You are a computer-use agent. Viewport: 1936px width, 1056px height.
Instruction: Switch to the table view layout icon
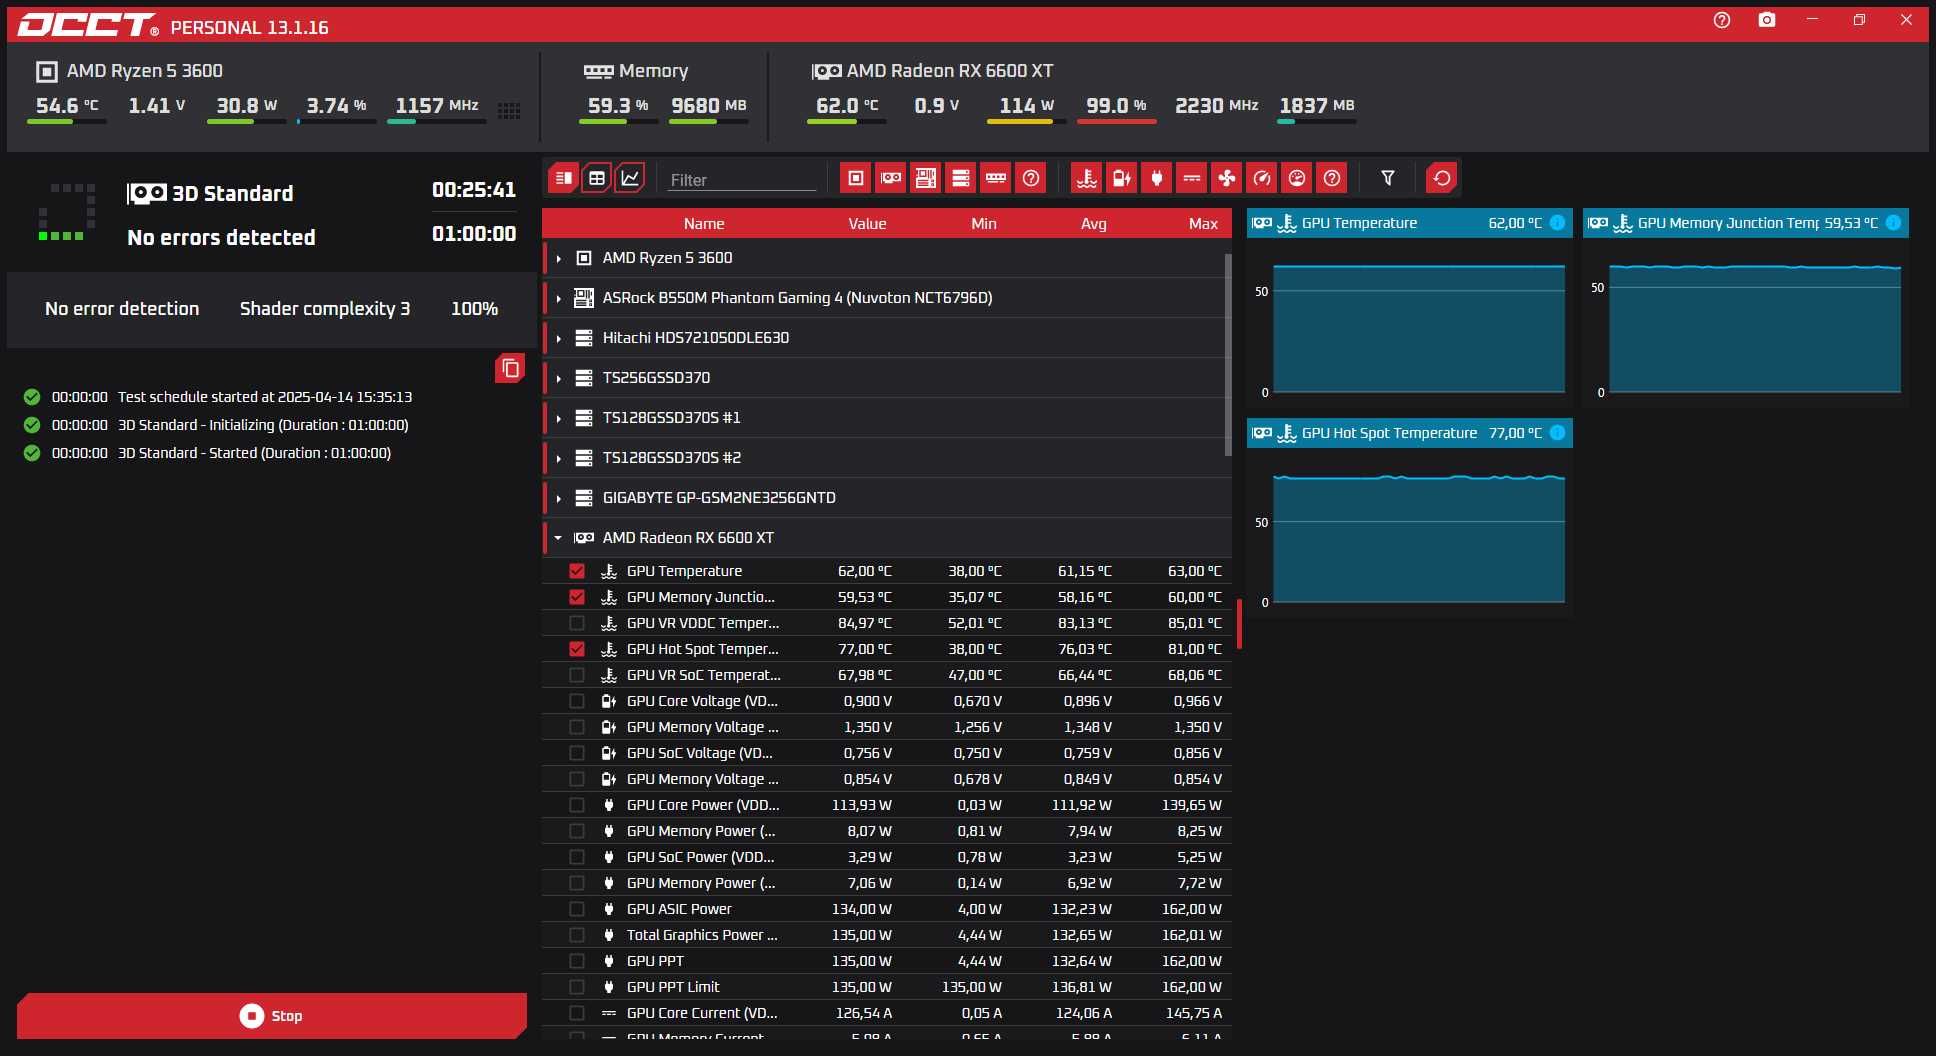coord(597,178)
